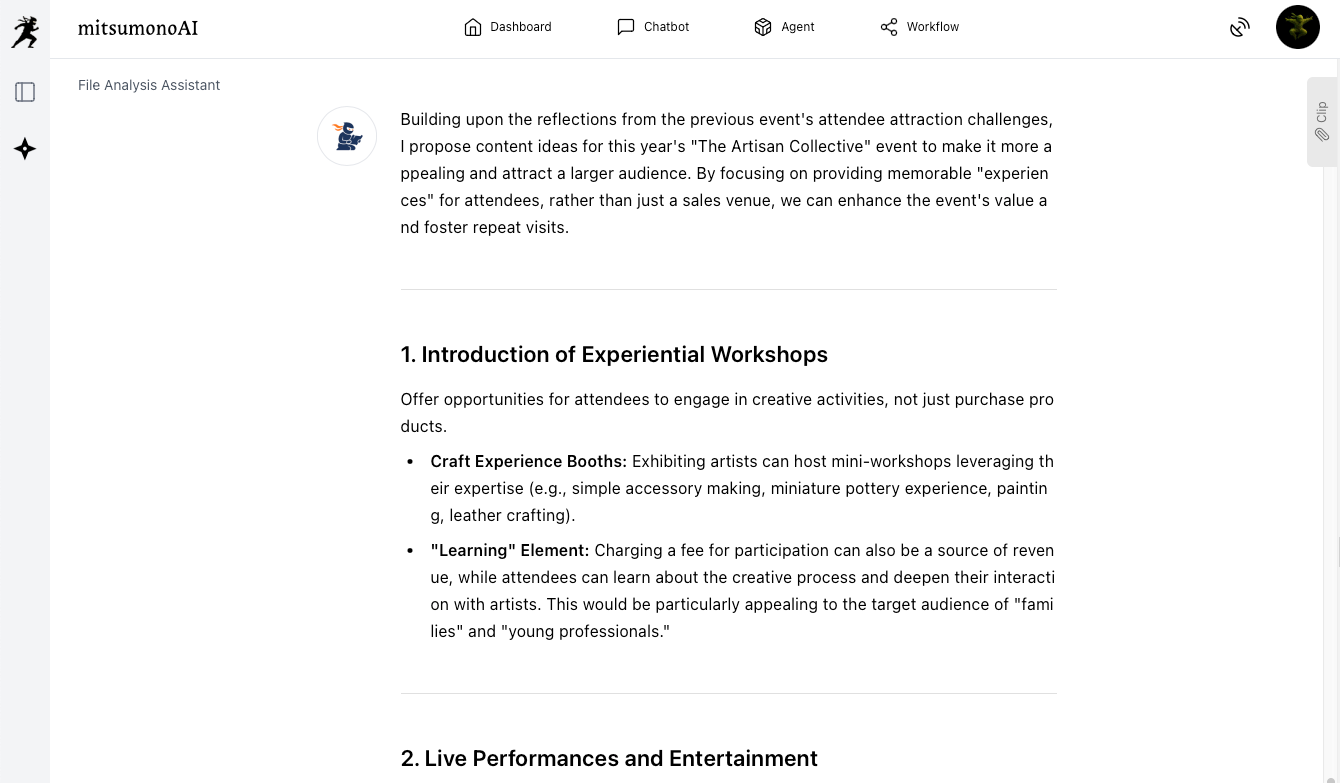Expand the Clip side panel tab

coord(1322,121)
